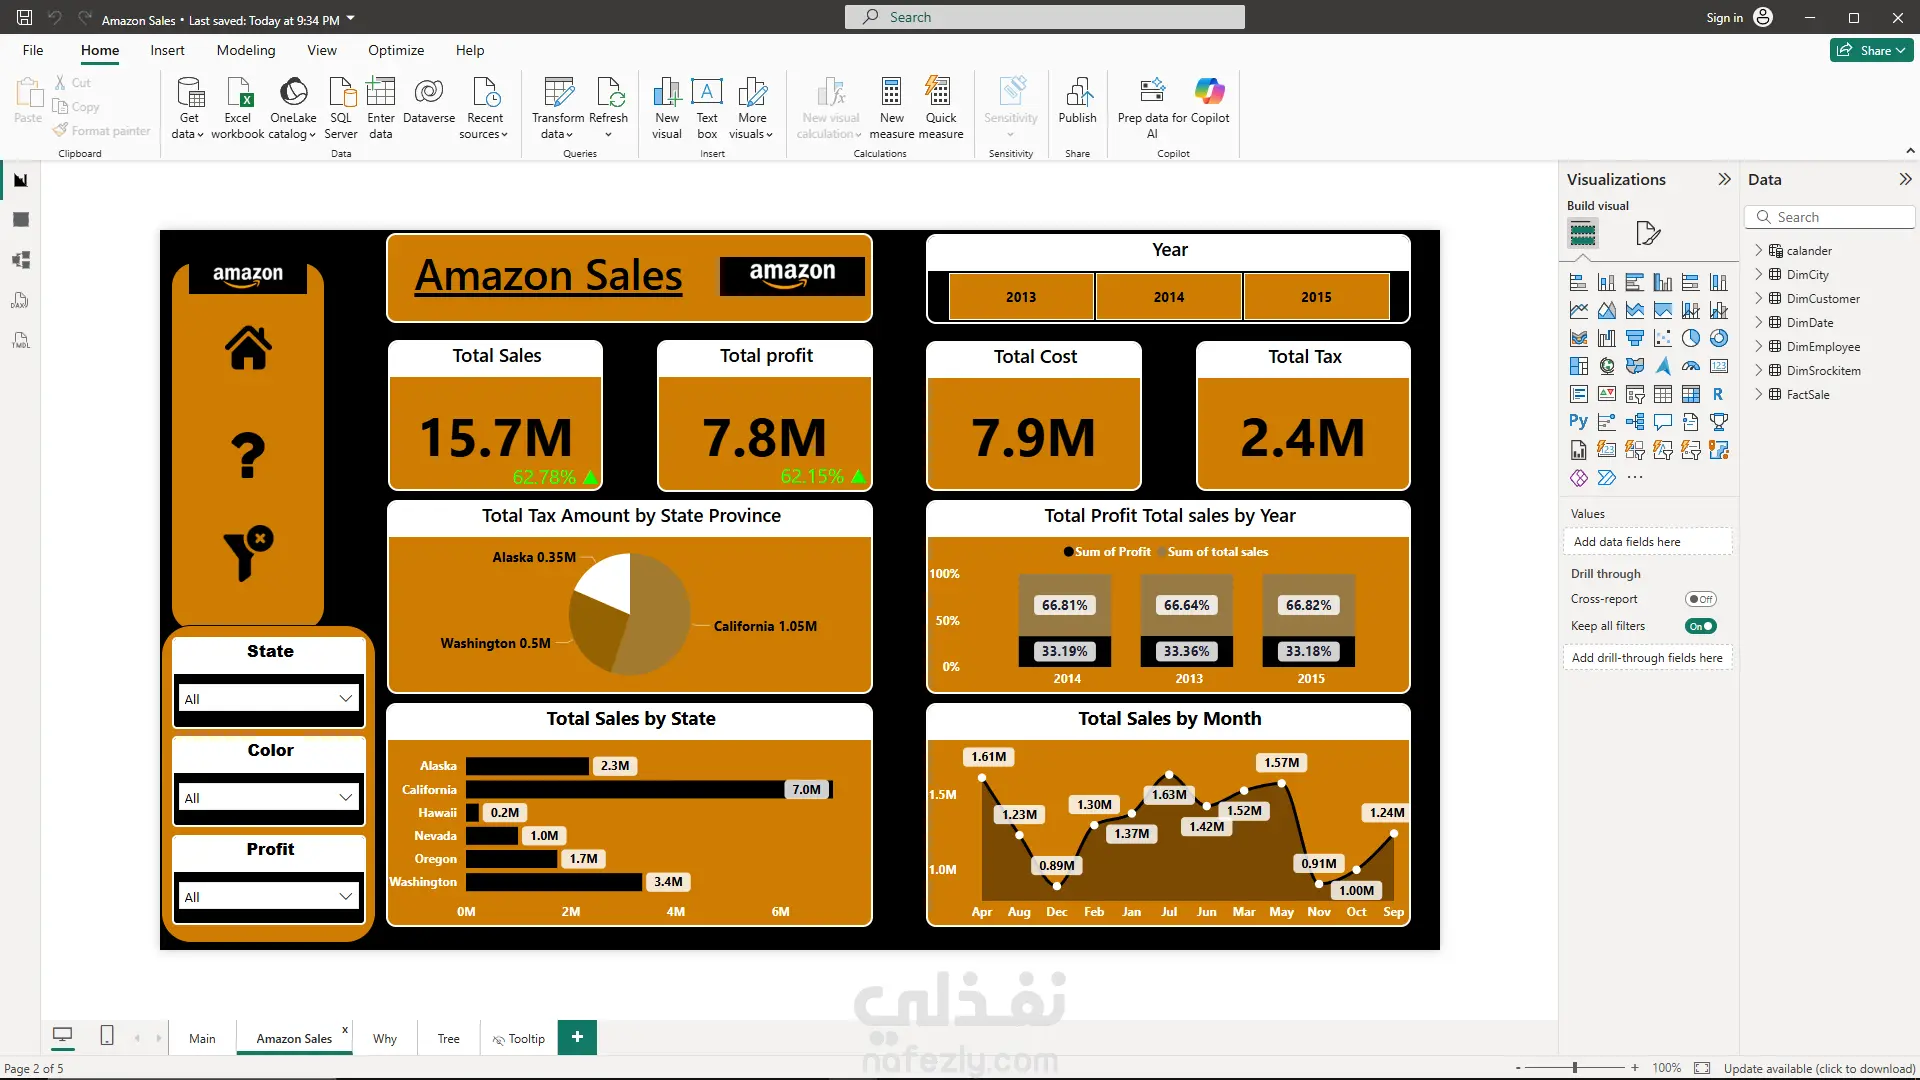Open the Why page tab
1920x1080 pixels.
pyautogui.click(x=385, y=1038)
